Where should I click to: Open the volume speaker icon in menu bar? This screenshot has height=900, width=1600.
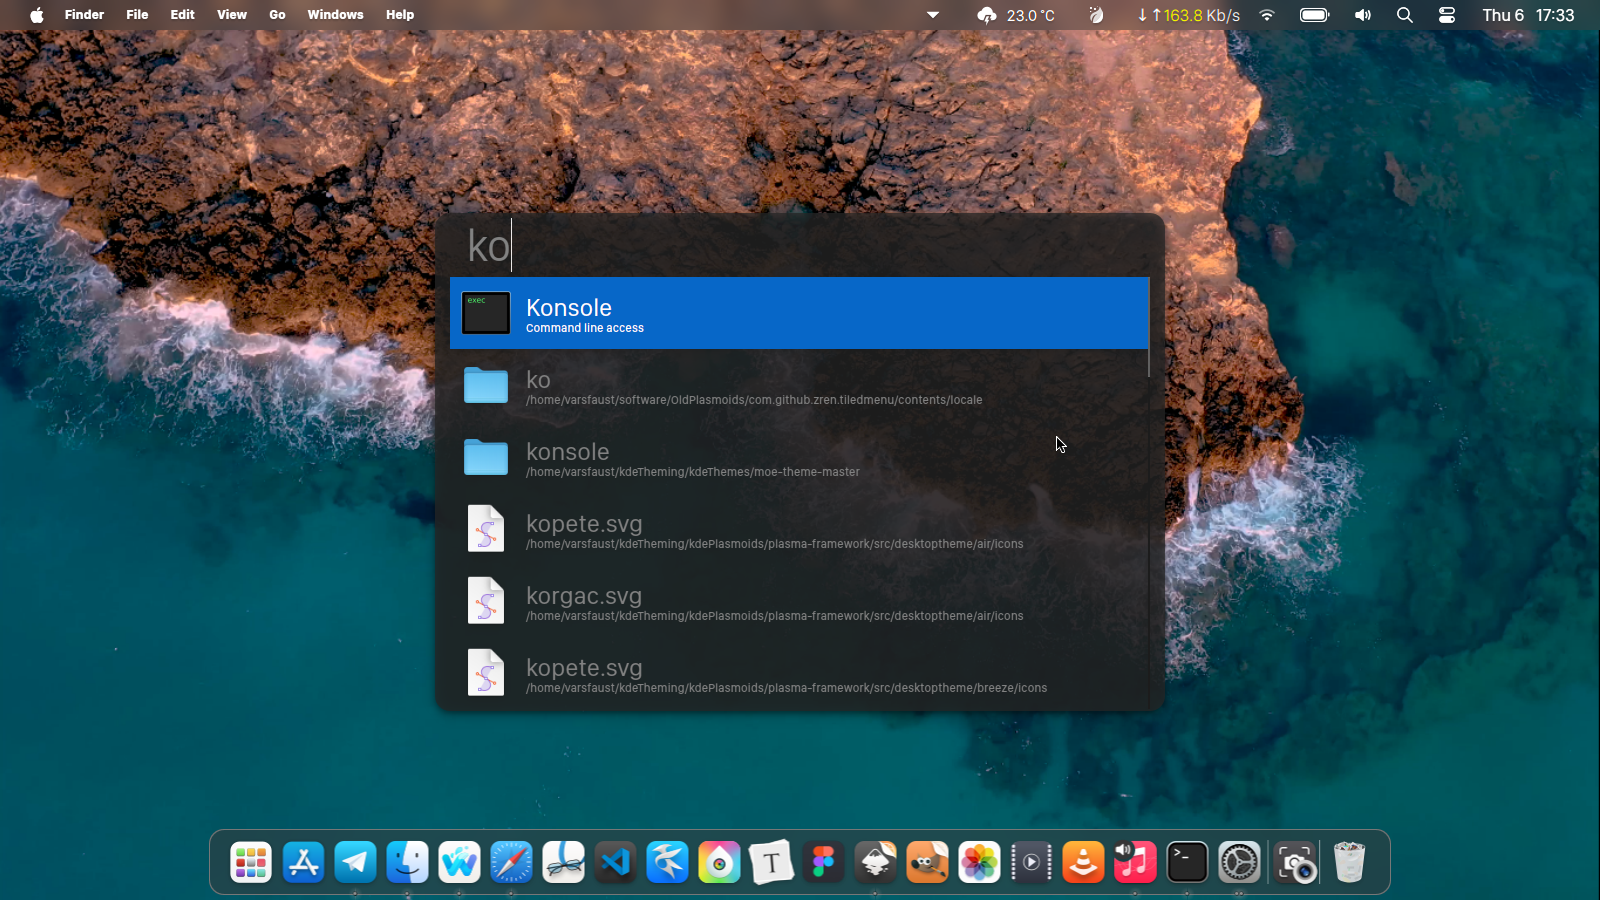pyautogui.click(x=1362, y=15)
